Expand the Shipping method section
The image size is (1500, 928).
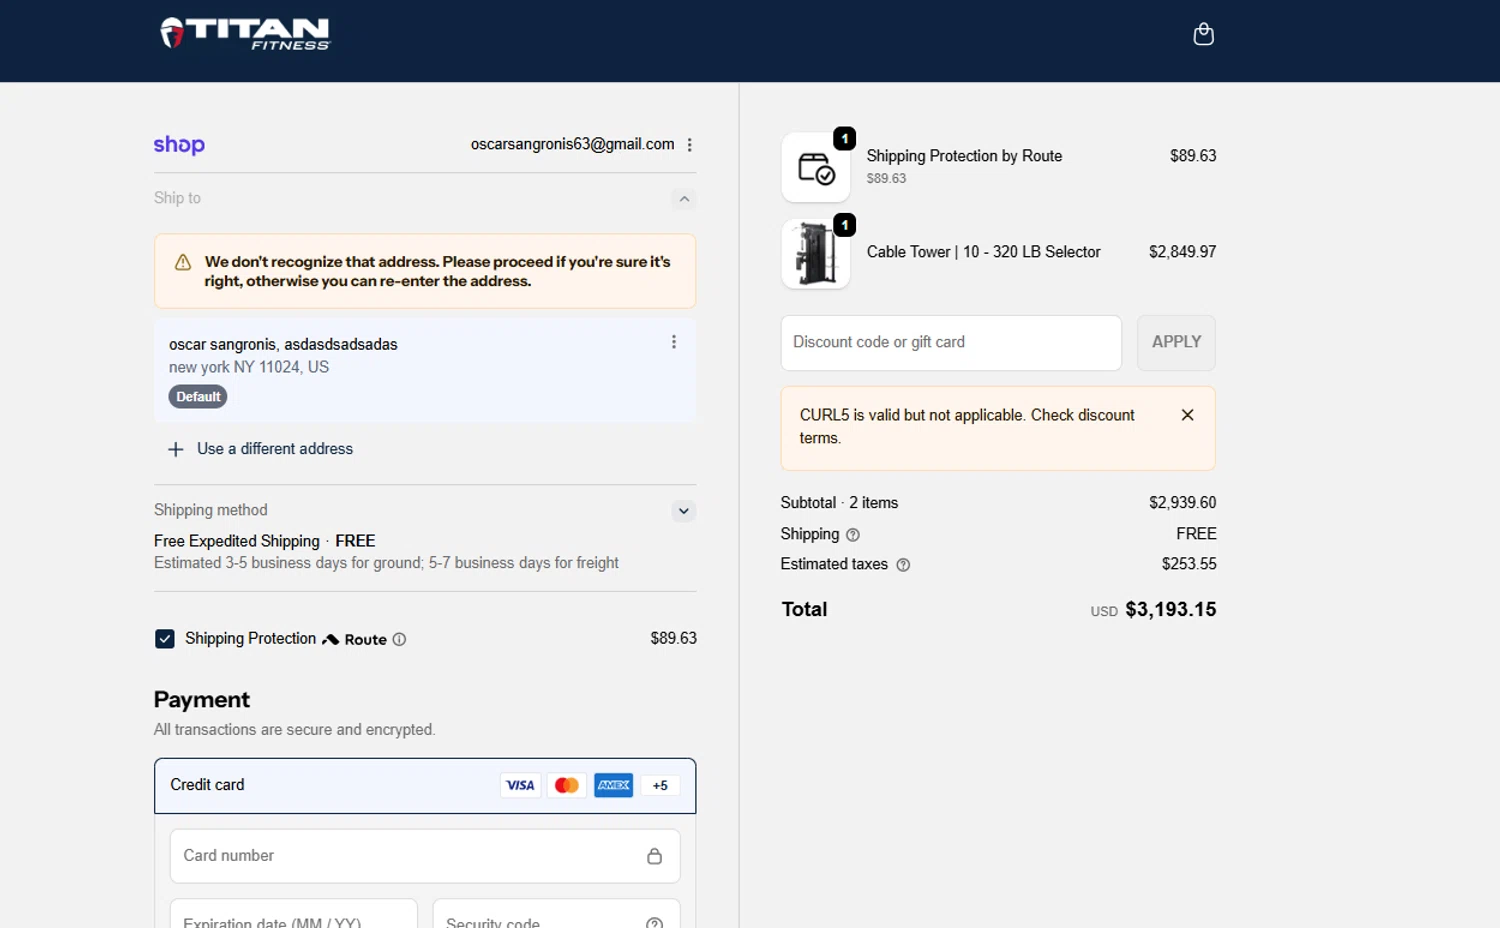click(684, 511)
